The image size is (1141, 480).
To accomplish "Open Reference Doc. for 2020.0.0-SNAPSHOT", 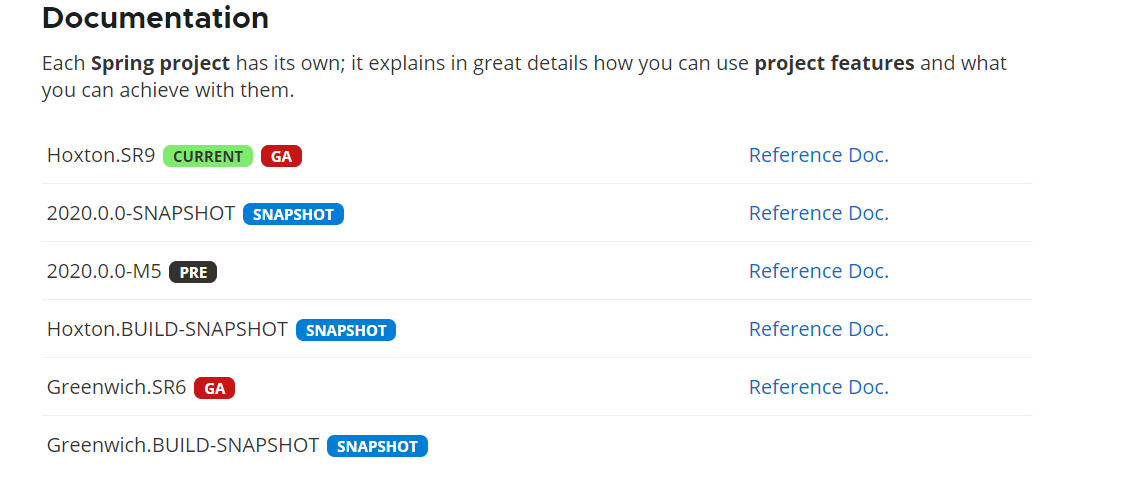I will [x=818, y=213].
